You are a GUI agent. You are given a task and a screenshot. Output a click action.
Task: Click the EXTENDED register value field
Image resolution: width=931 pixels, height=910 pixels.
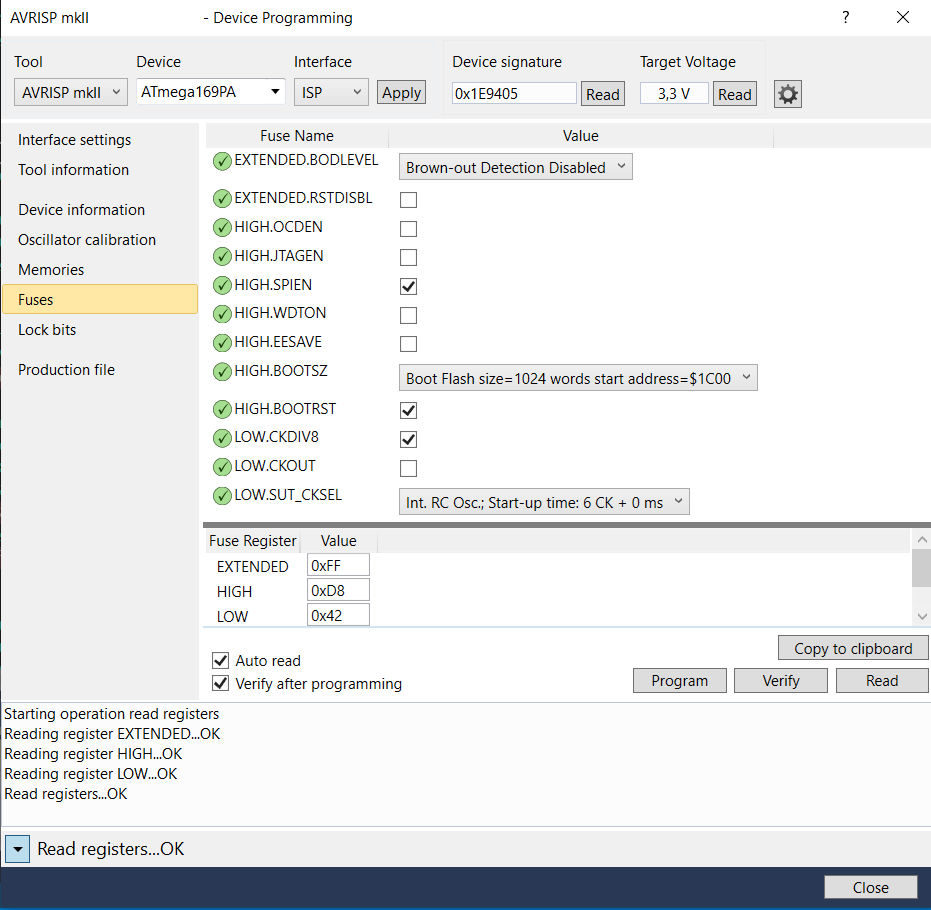(338, 565)
